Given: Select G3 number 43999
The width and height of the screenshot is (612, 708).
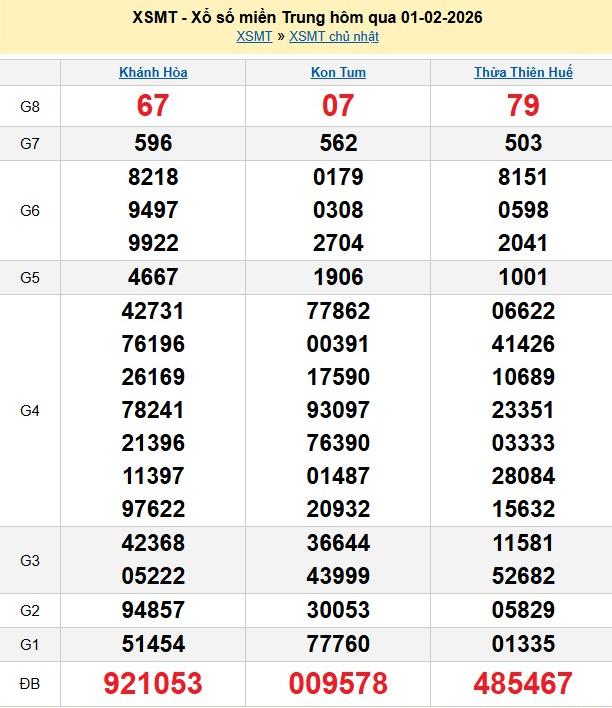Looking at the screenshot, I should [338, 577].
